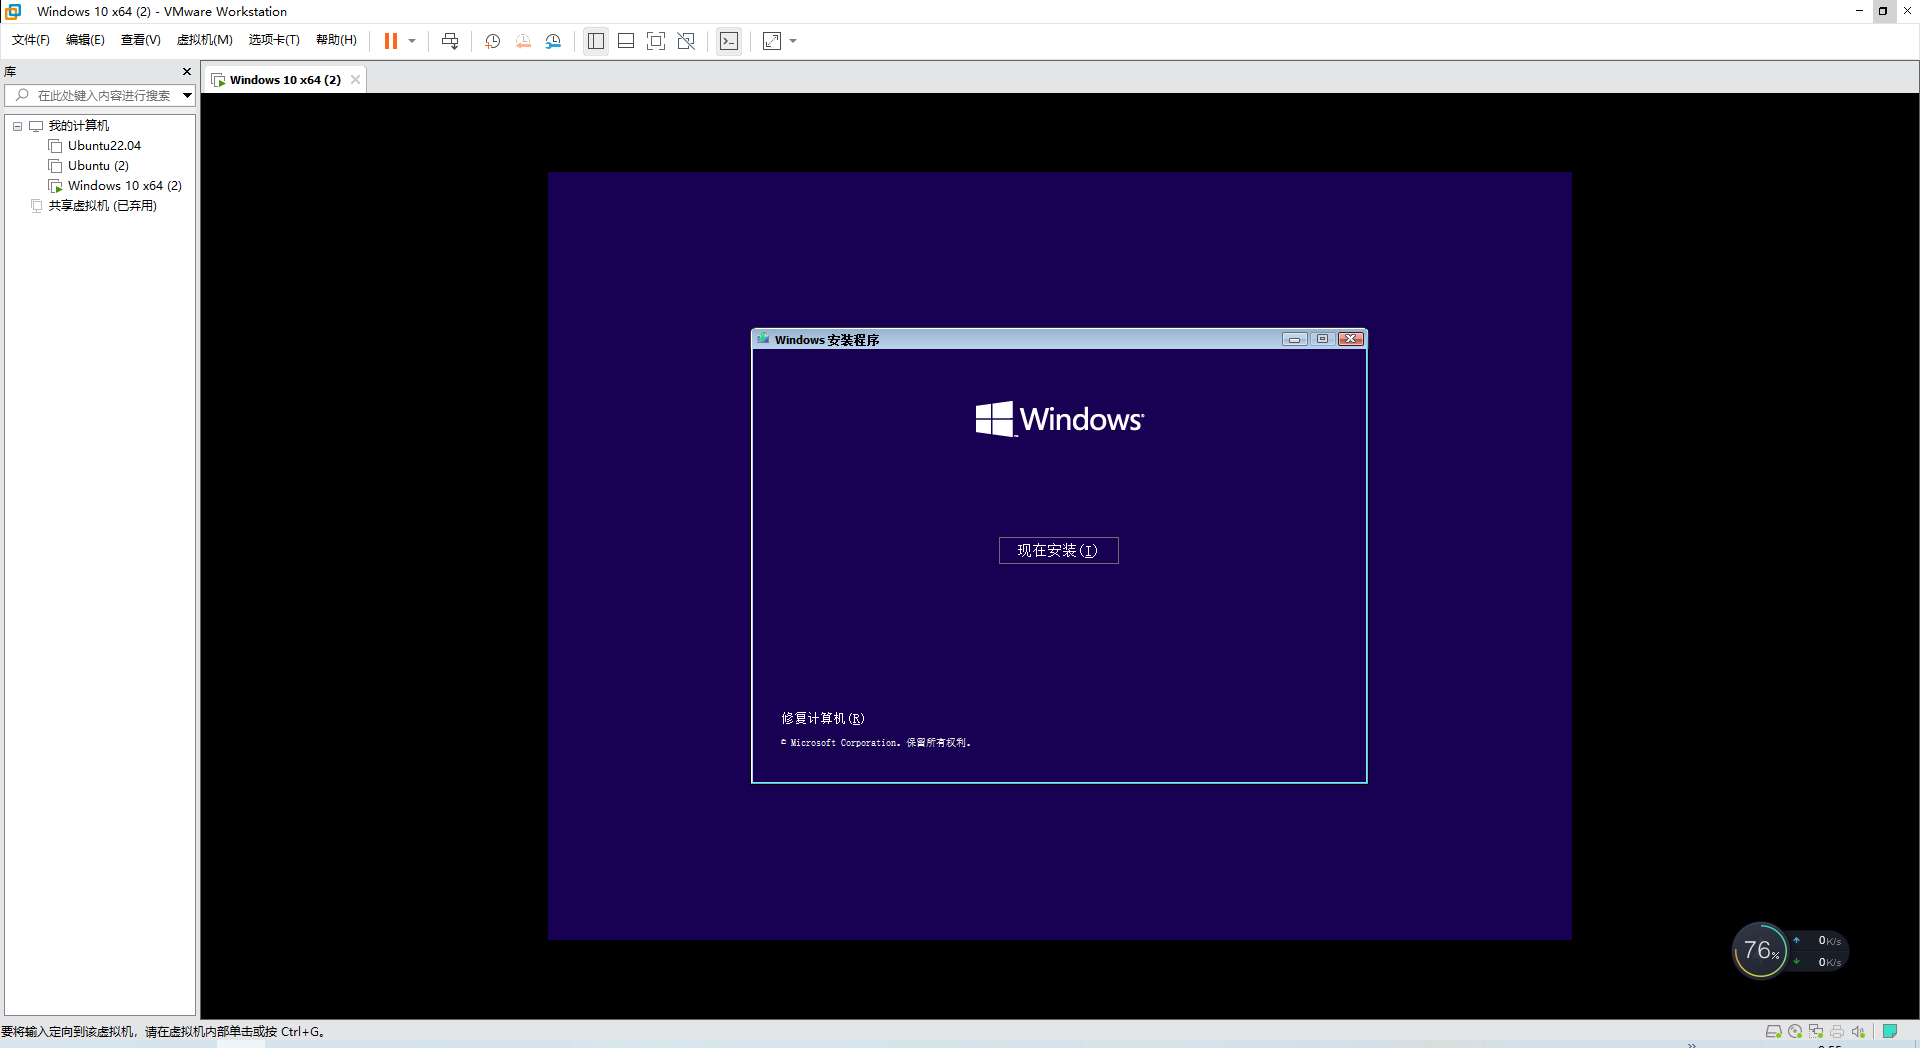
Task: Toggle the thumbnail bar view icon
Action: (x=626, y=41)
